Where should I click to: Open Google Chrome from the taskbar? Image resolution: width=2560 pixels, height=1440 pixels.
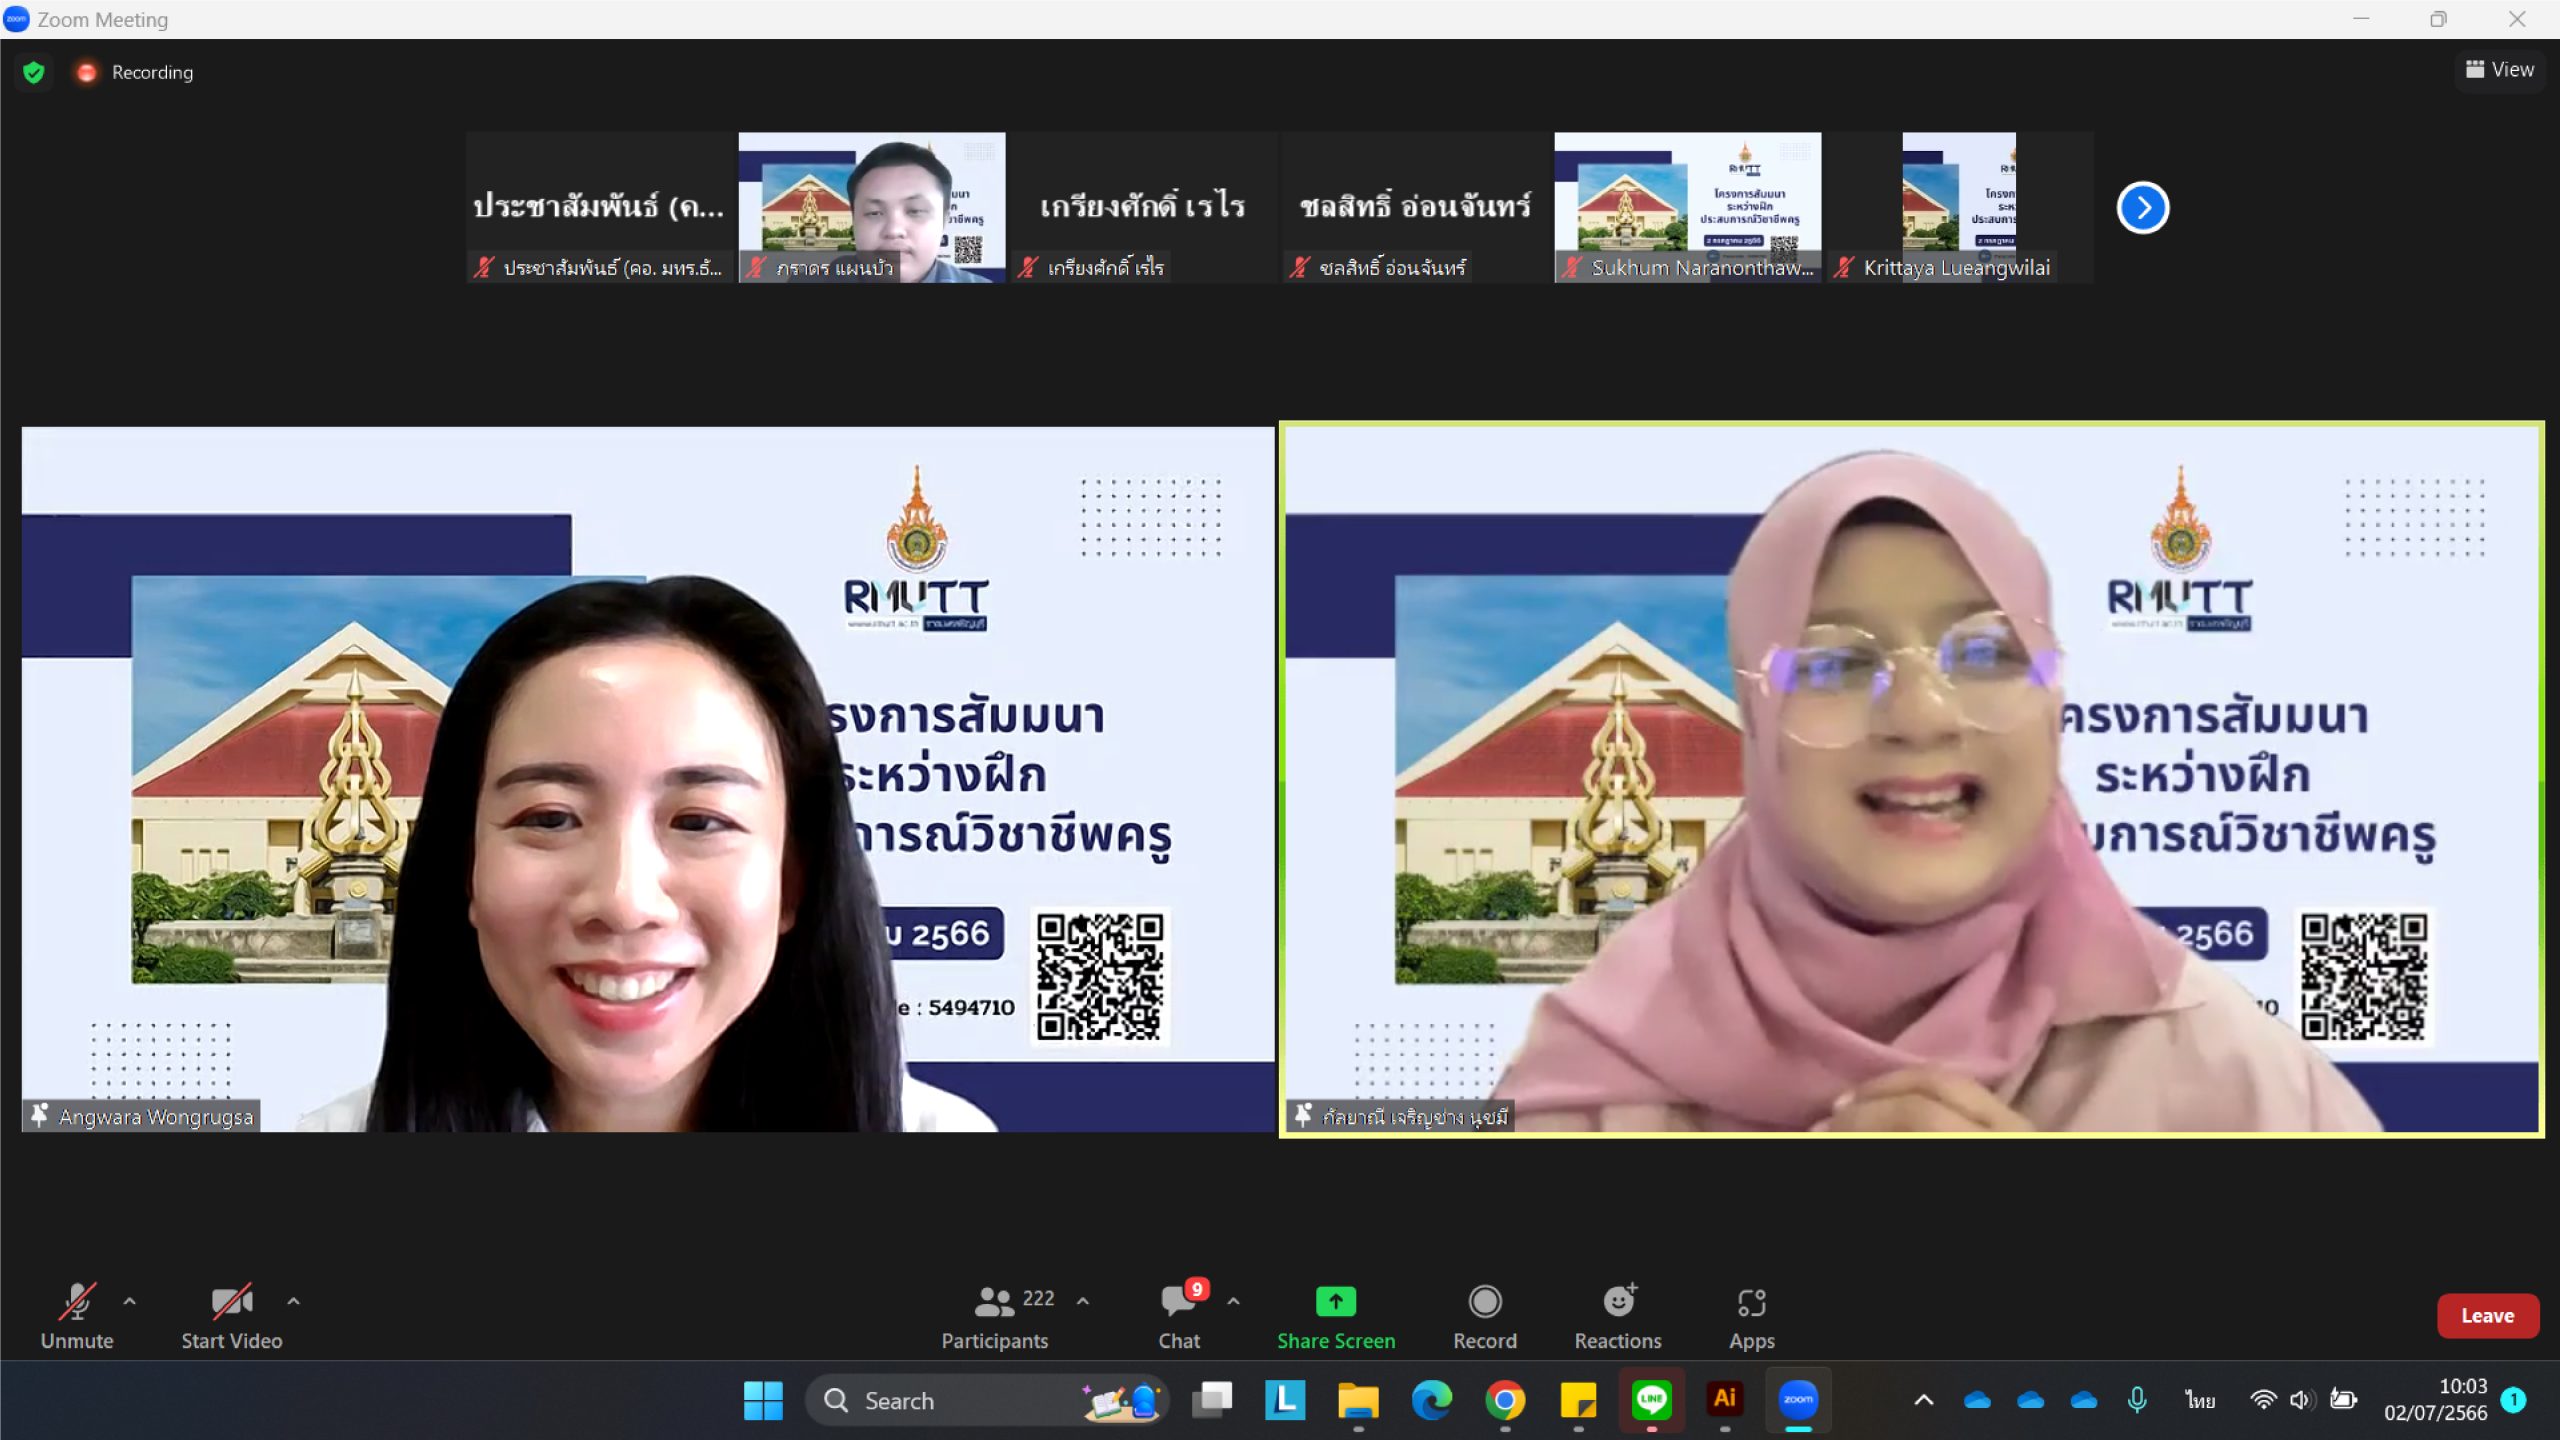1505,1400
